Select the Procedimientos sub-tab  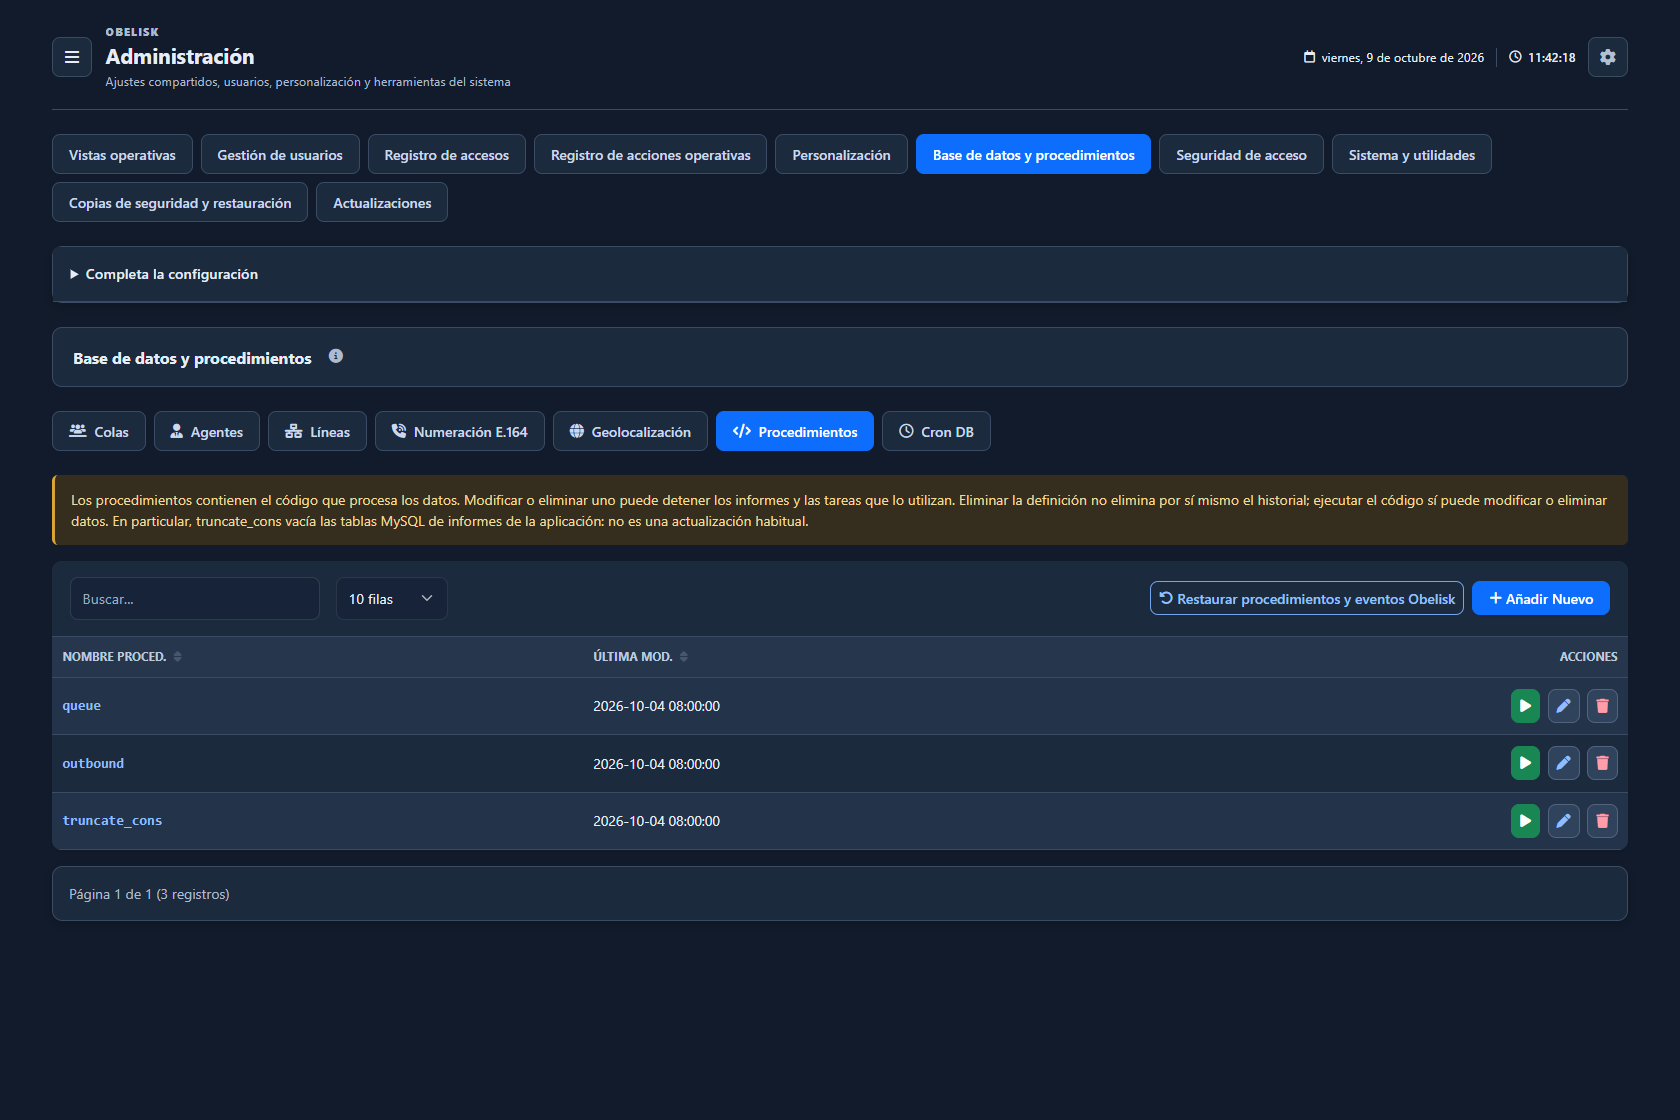pyautogui.click(x=795, y=432)
